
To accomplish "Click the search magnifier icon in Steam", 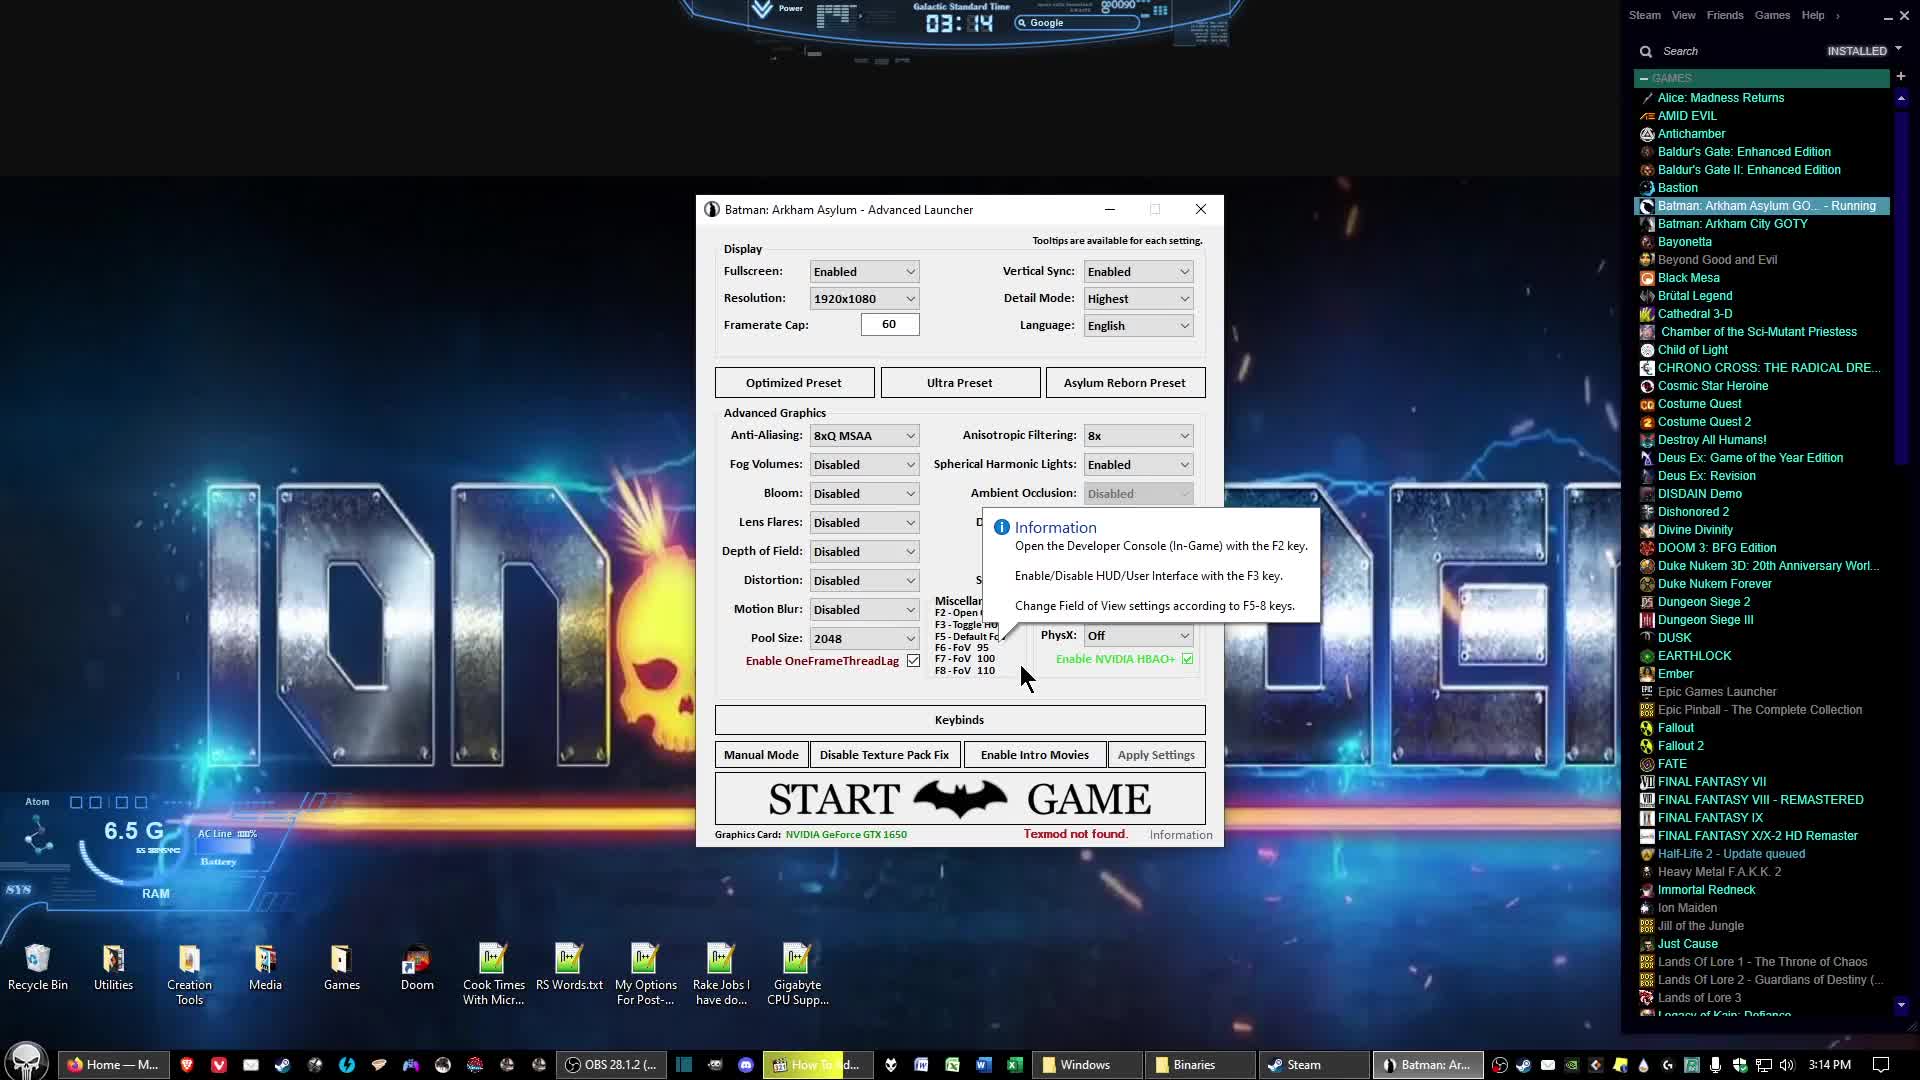I will click(1646, 51).
